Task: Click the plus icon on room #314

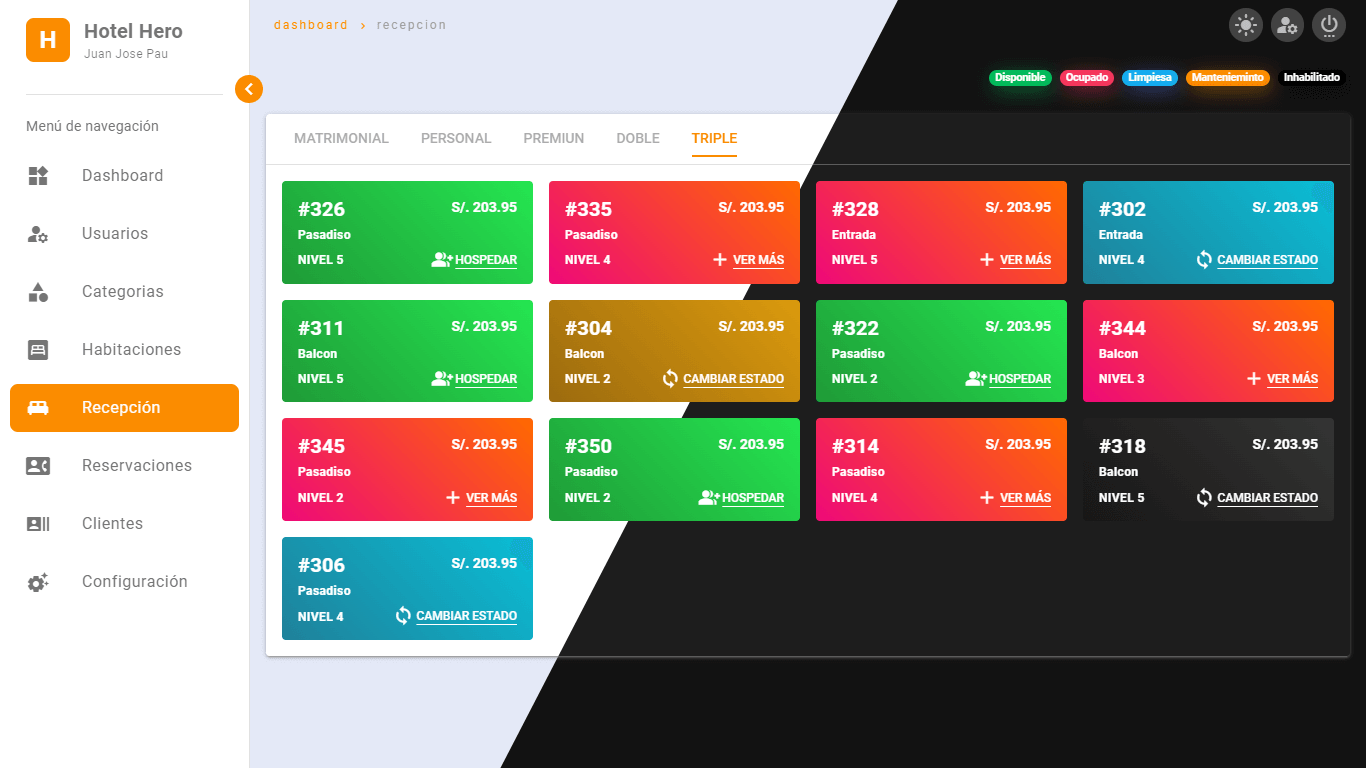Action: click(x=987, y=498)
